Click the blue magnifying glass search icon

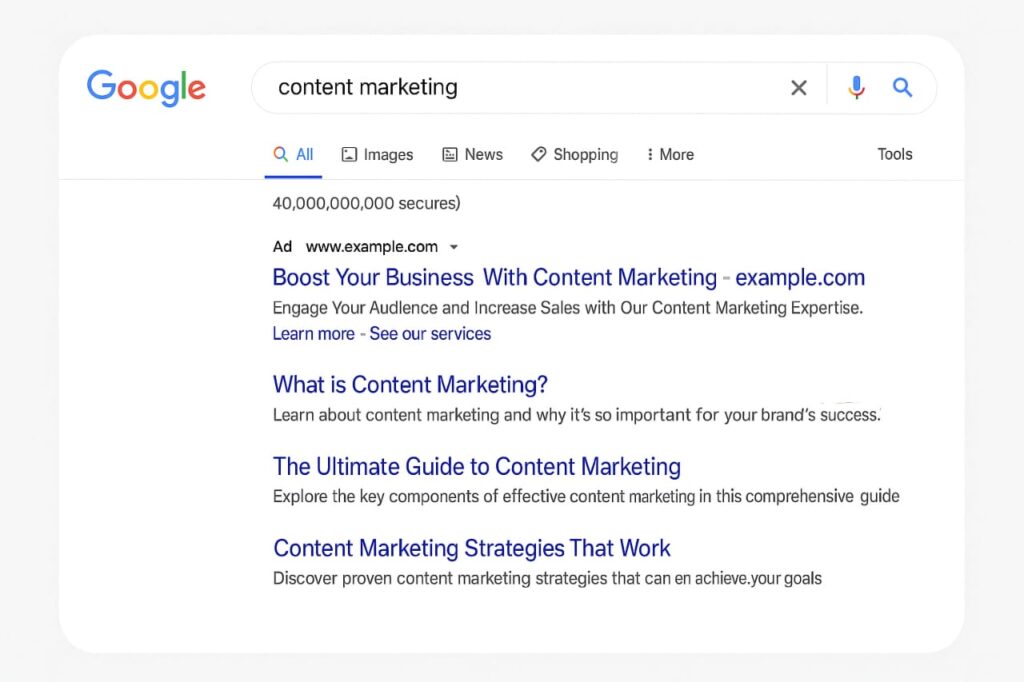coord(903,88)
